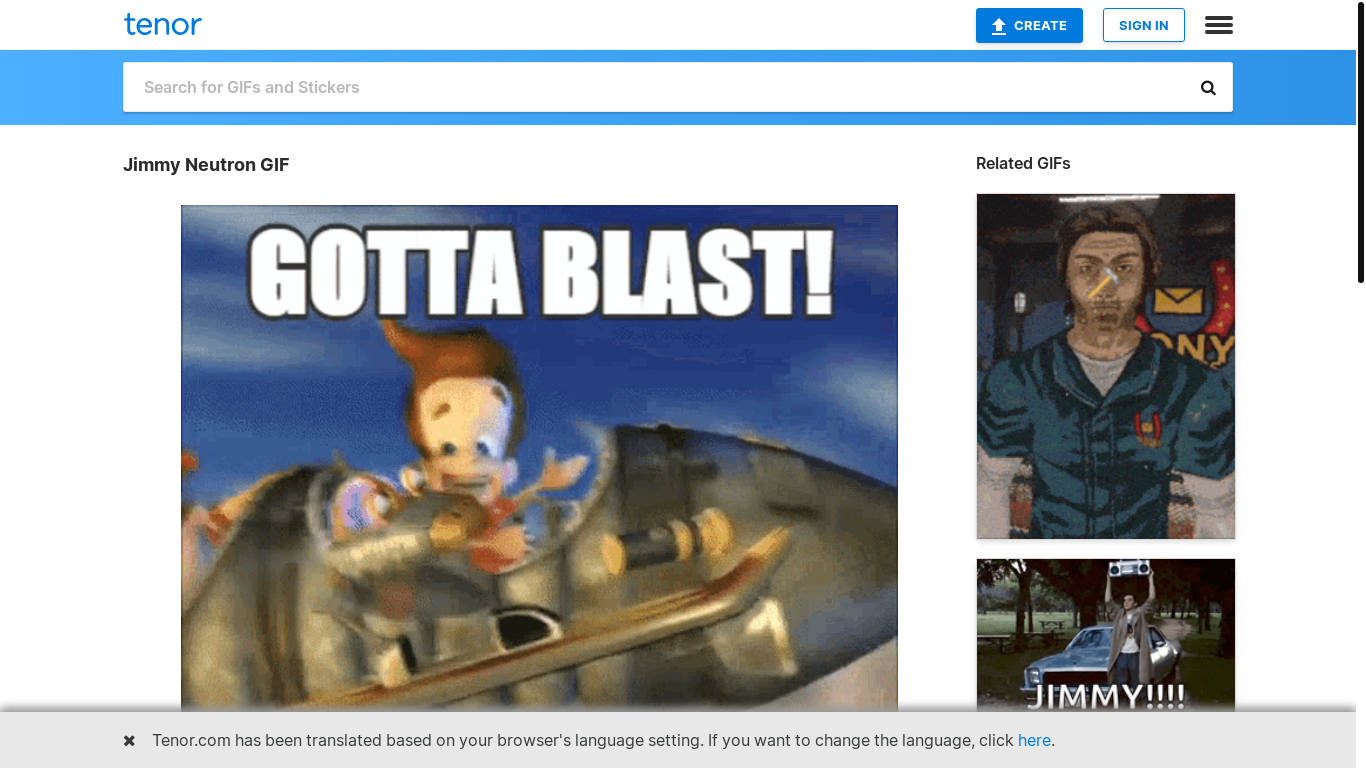Click the 'Jimmy Neutron GIF' heading

[x=206, y=165]
